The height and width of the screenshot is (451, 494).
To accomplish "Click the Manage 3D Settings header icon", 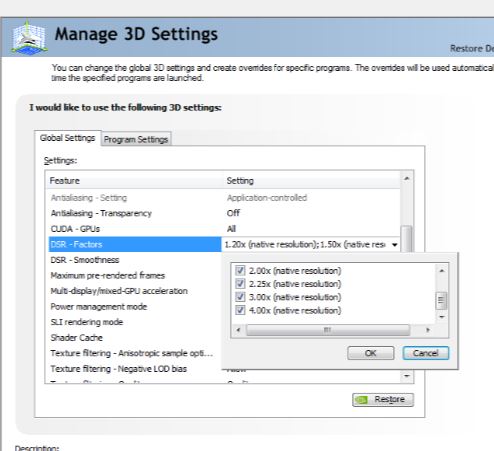I will coord(29,37).
